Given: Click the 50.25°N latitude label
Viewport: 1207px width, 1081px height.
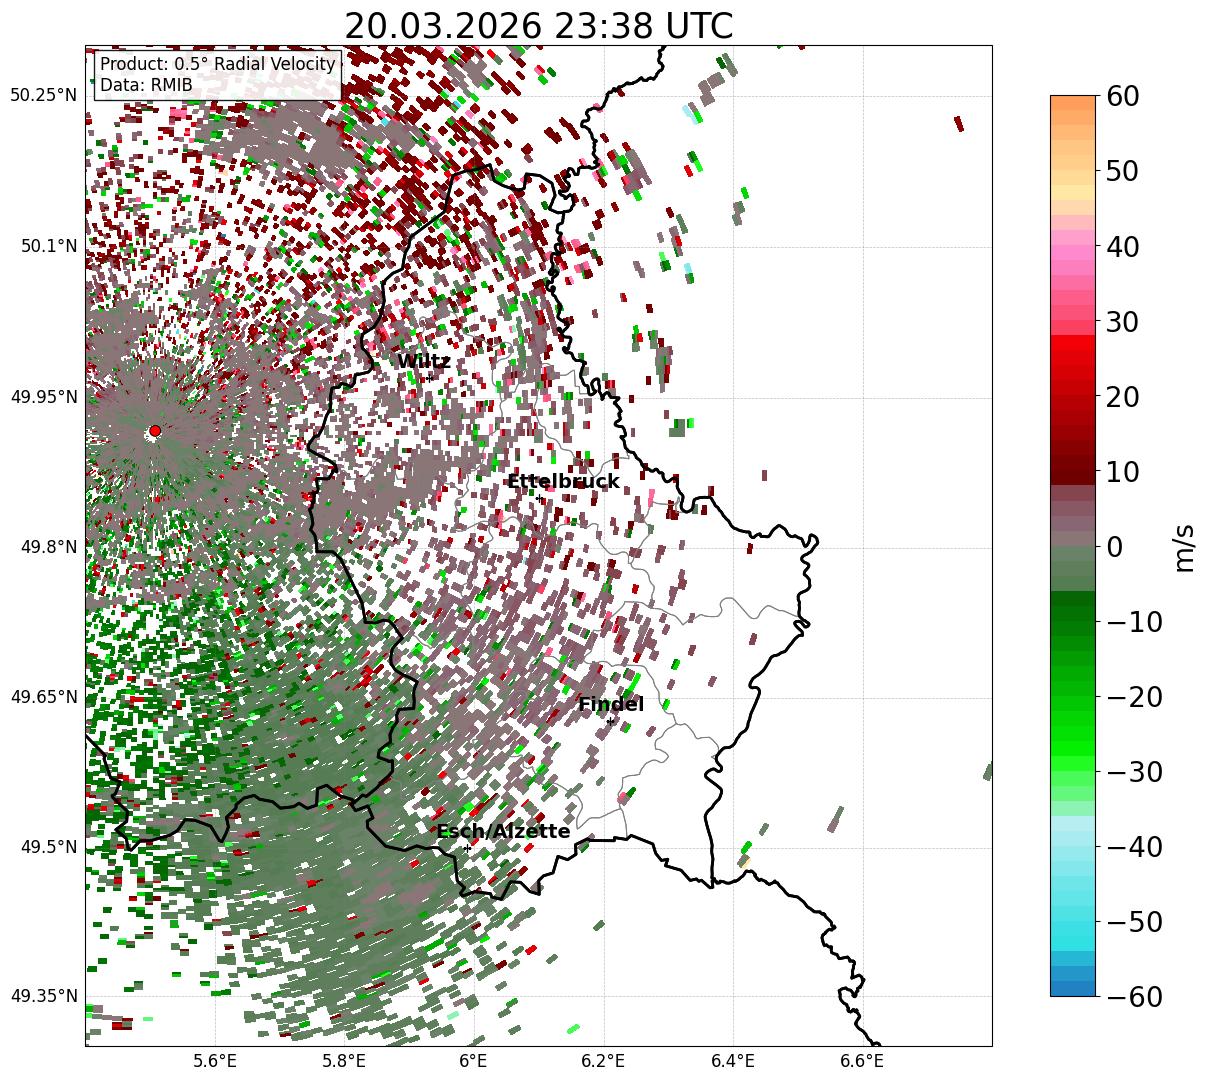Looking at the screenshot, I should (x=44, y=96).
